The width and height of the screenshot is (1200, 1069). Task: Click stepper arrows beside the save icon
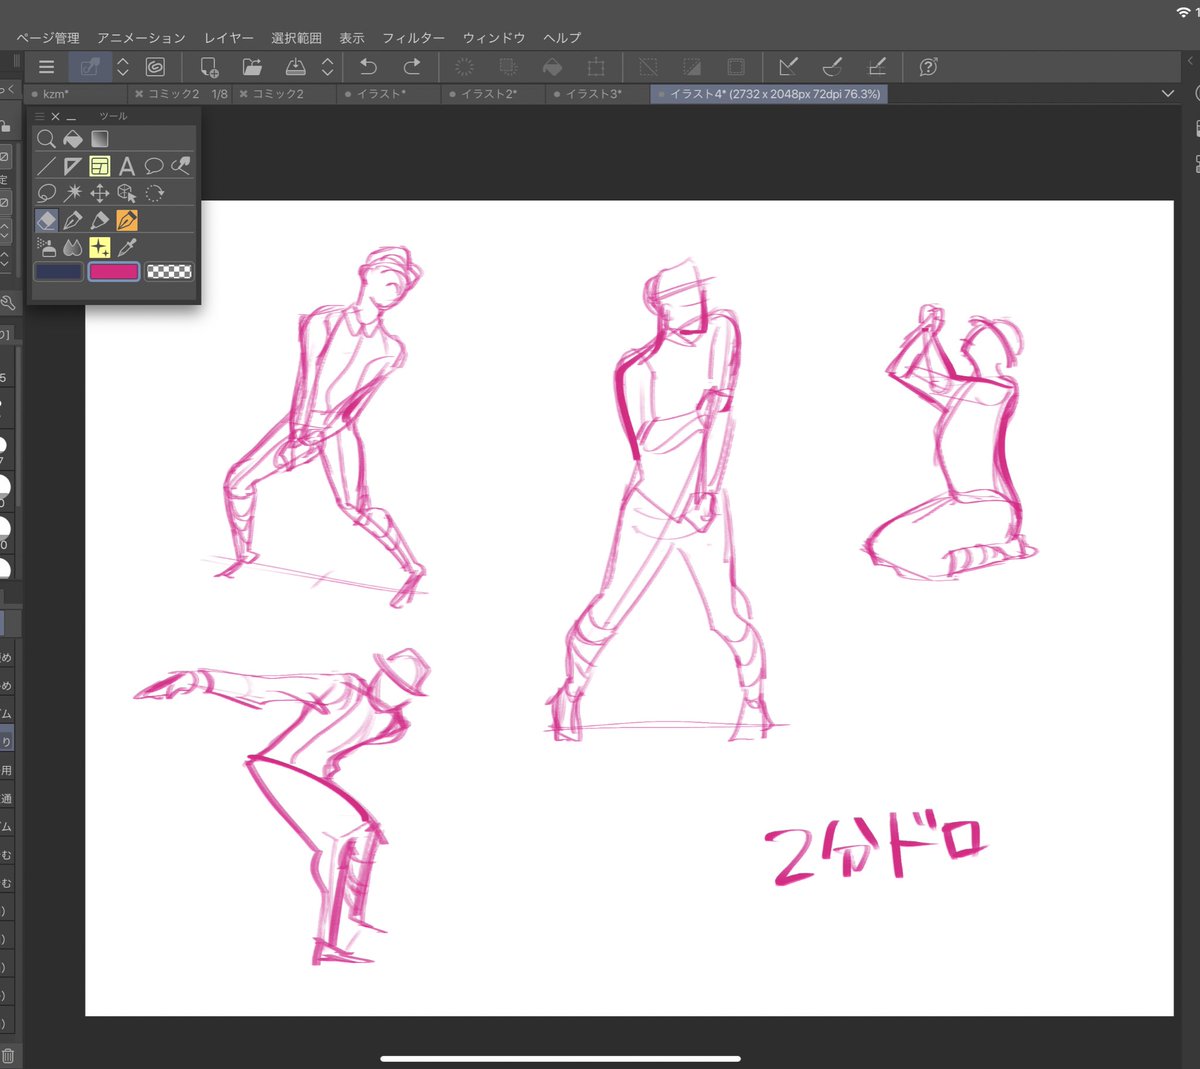(x=327, y=67)
